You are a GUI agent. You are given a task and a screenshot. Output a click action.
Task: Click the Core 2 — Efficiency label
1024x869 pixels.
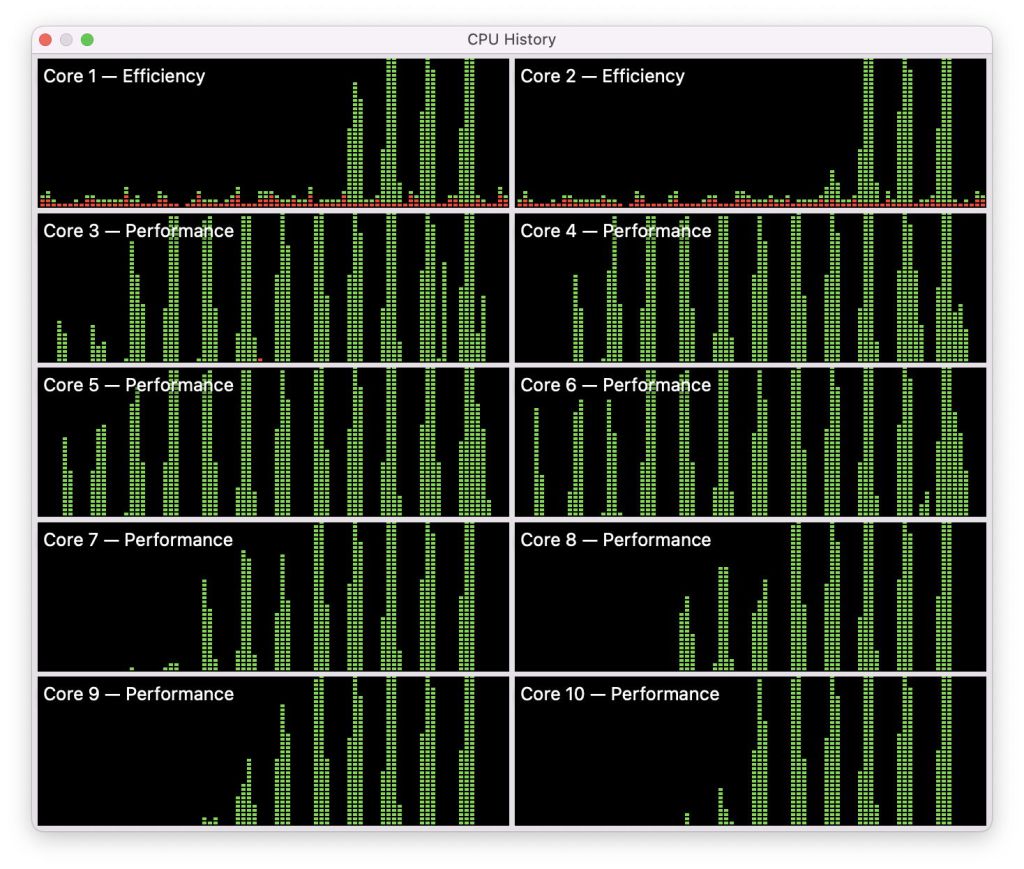(x=602, y=76)
